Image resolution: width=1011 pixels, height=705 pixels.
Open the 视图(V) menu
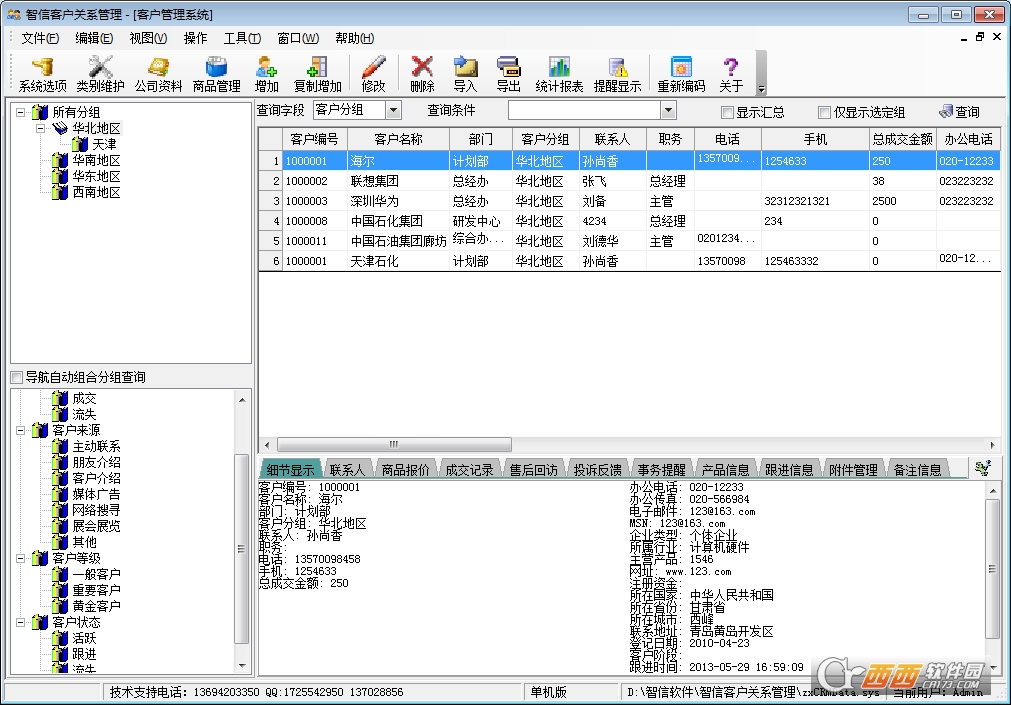148,38
